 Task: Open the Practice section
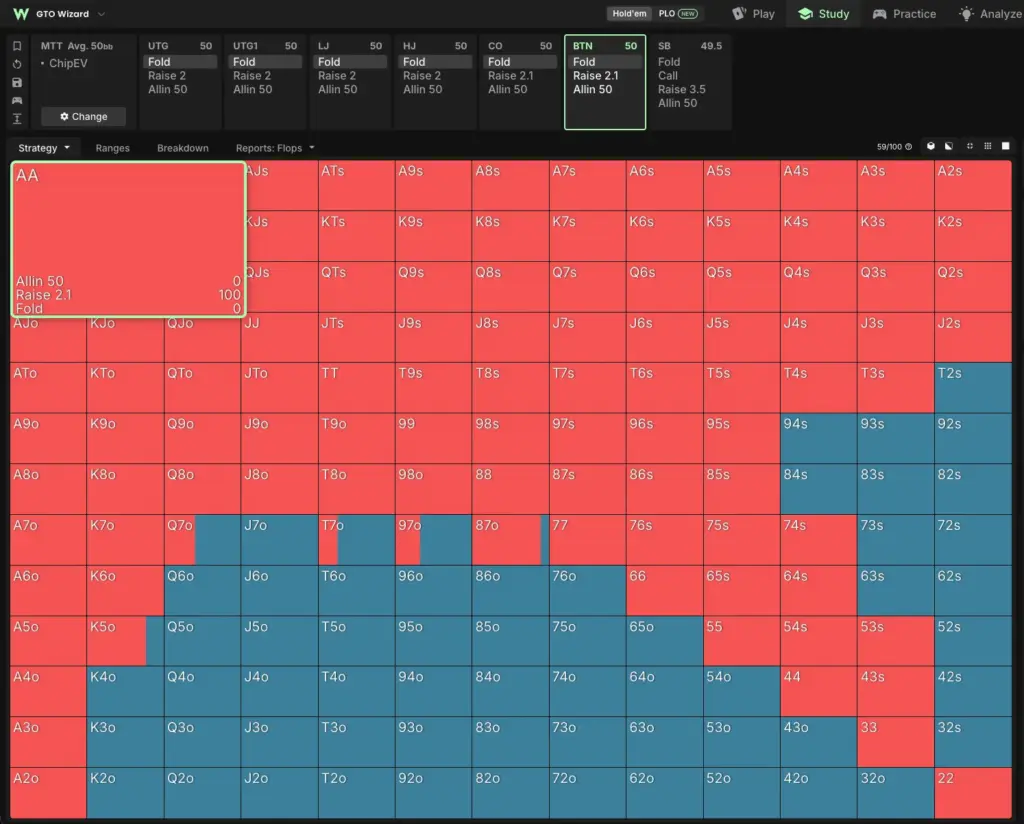click(x=904, y=14)
